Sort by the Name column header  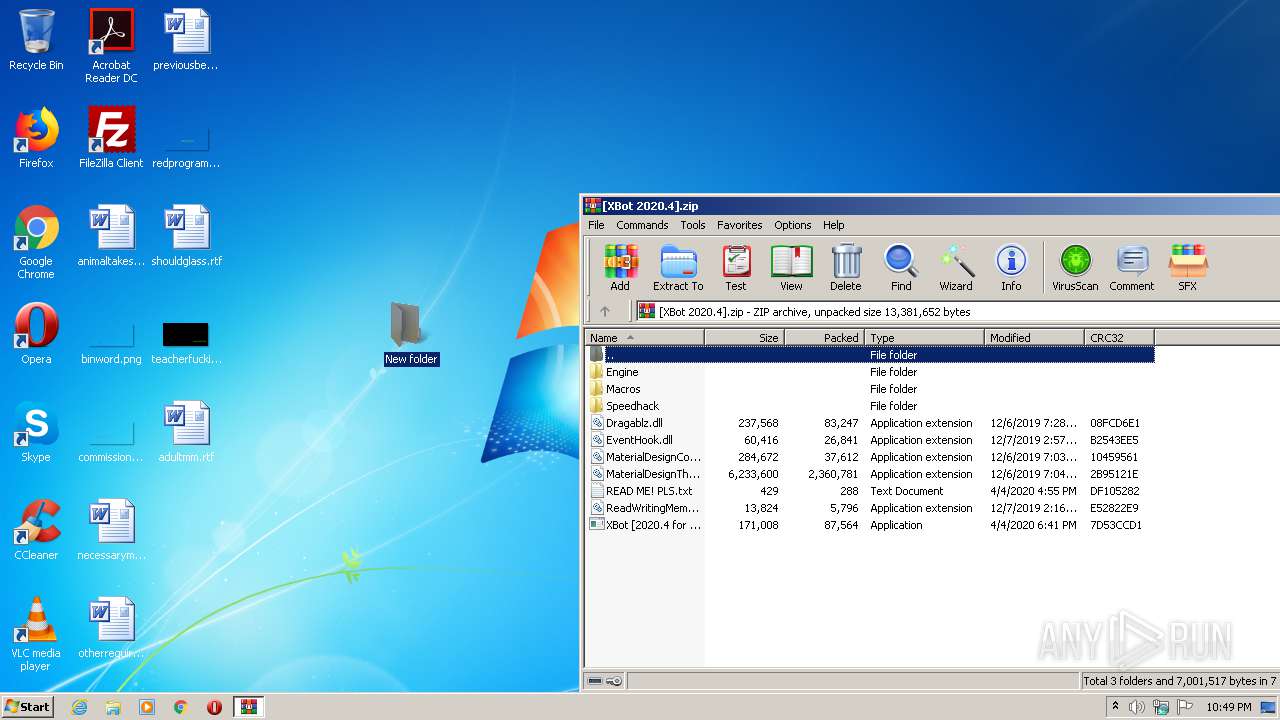click(645, 338)
